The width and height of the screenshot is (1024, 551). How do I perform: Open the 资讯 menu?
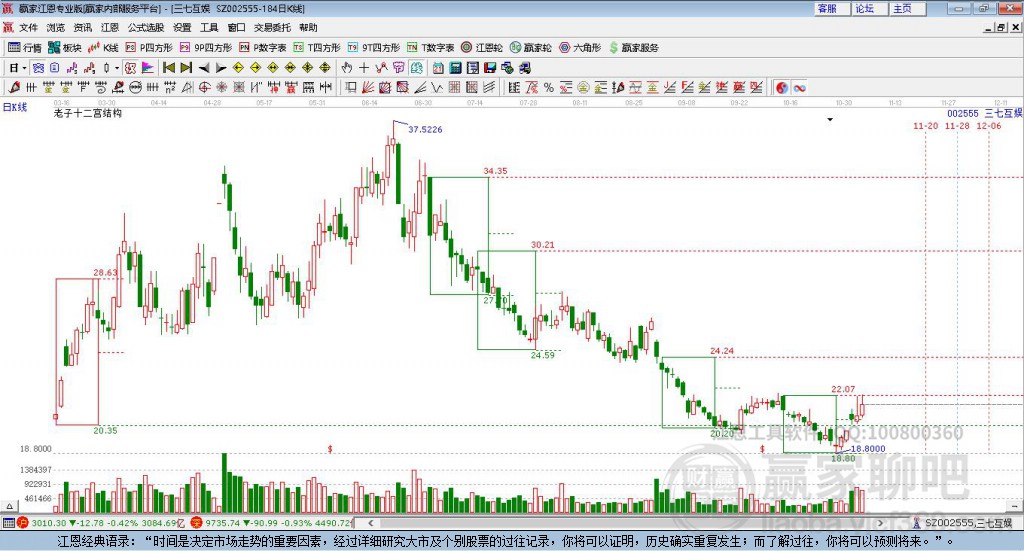tap(83, 27)
